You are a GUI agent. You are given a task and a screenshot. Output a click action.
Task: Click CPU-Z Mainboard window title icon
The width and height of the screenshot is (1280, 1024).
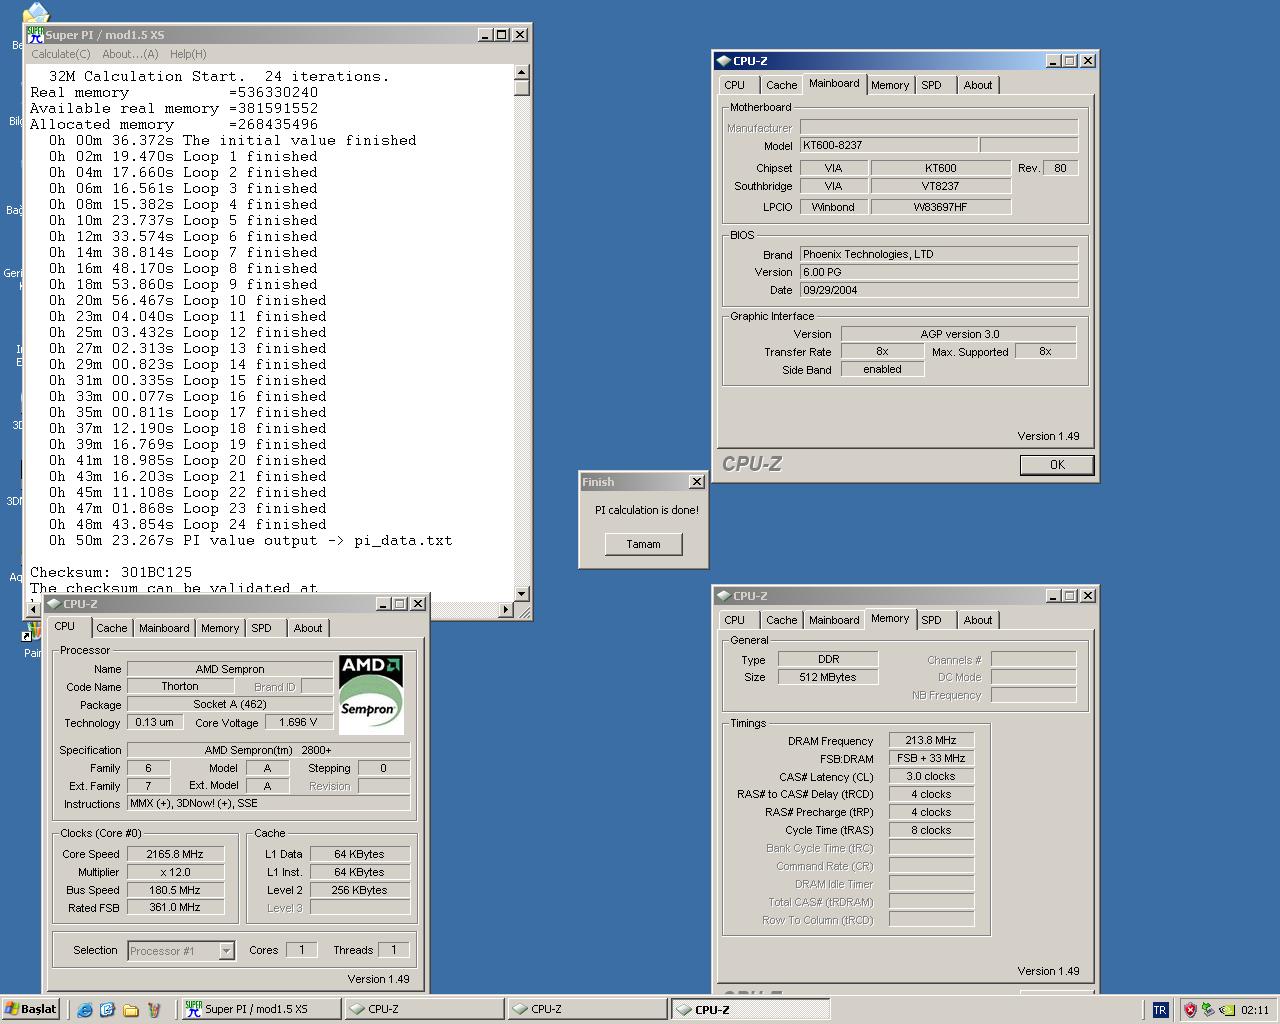click(x=724, y=61)
